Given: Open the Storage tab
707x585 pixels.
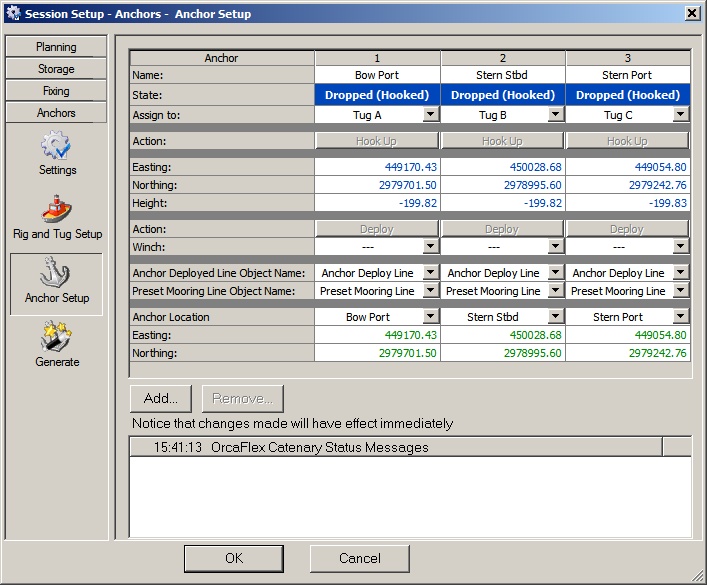Looking at the screenshot, I should pyautogui.click(x=56, y=69).
